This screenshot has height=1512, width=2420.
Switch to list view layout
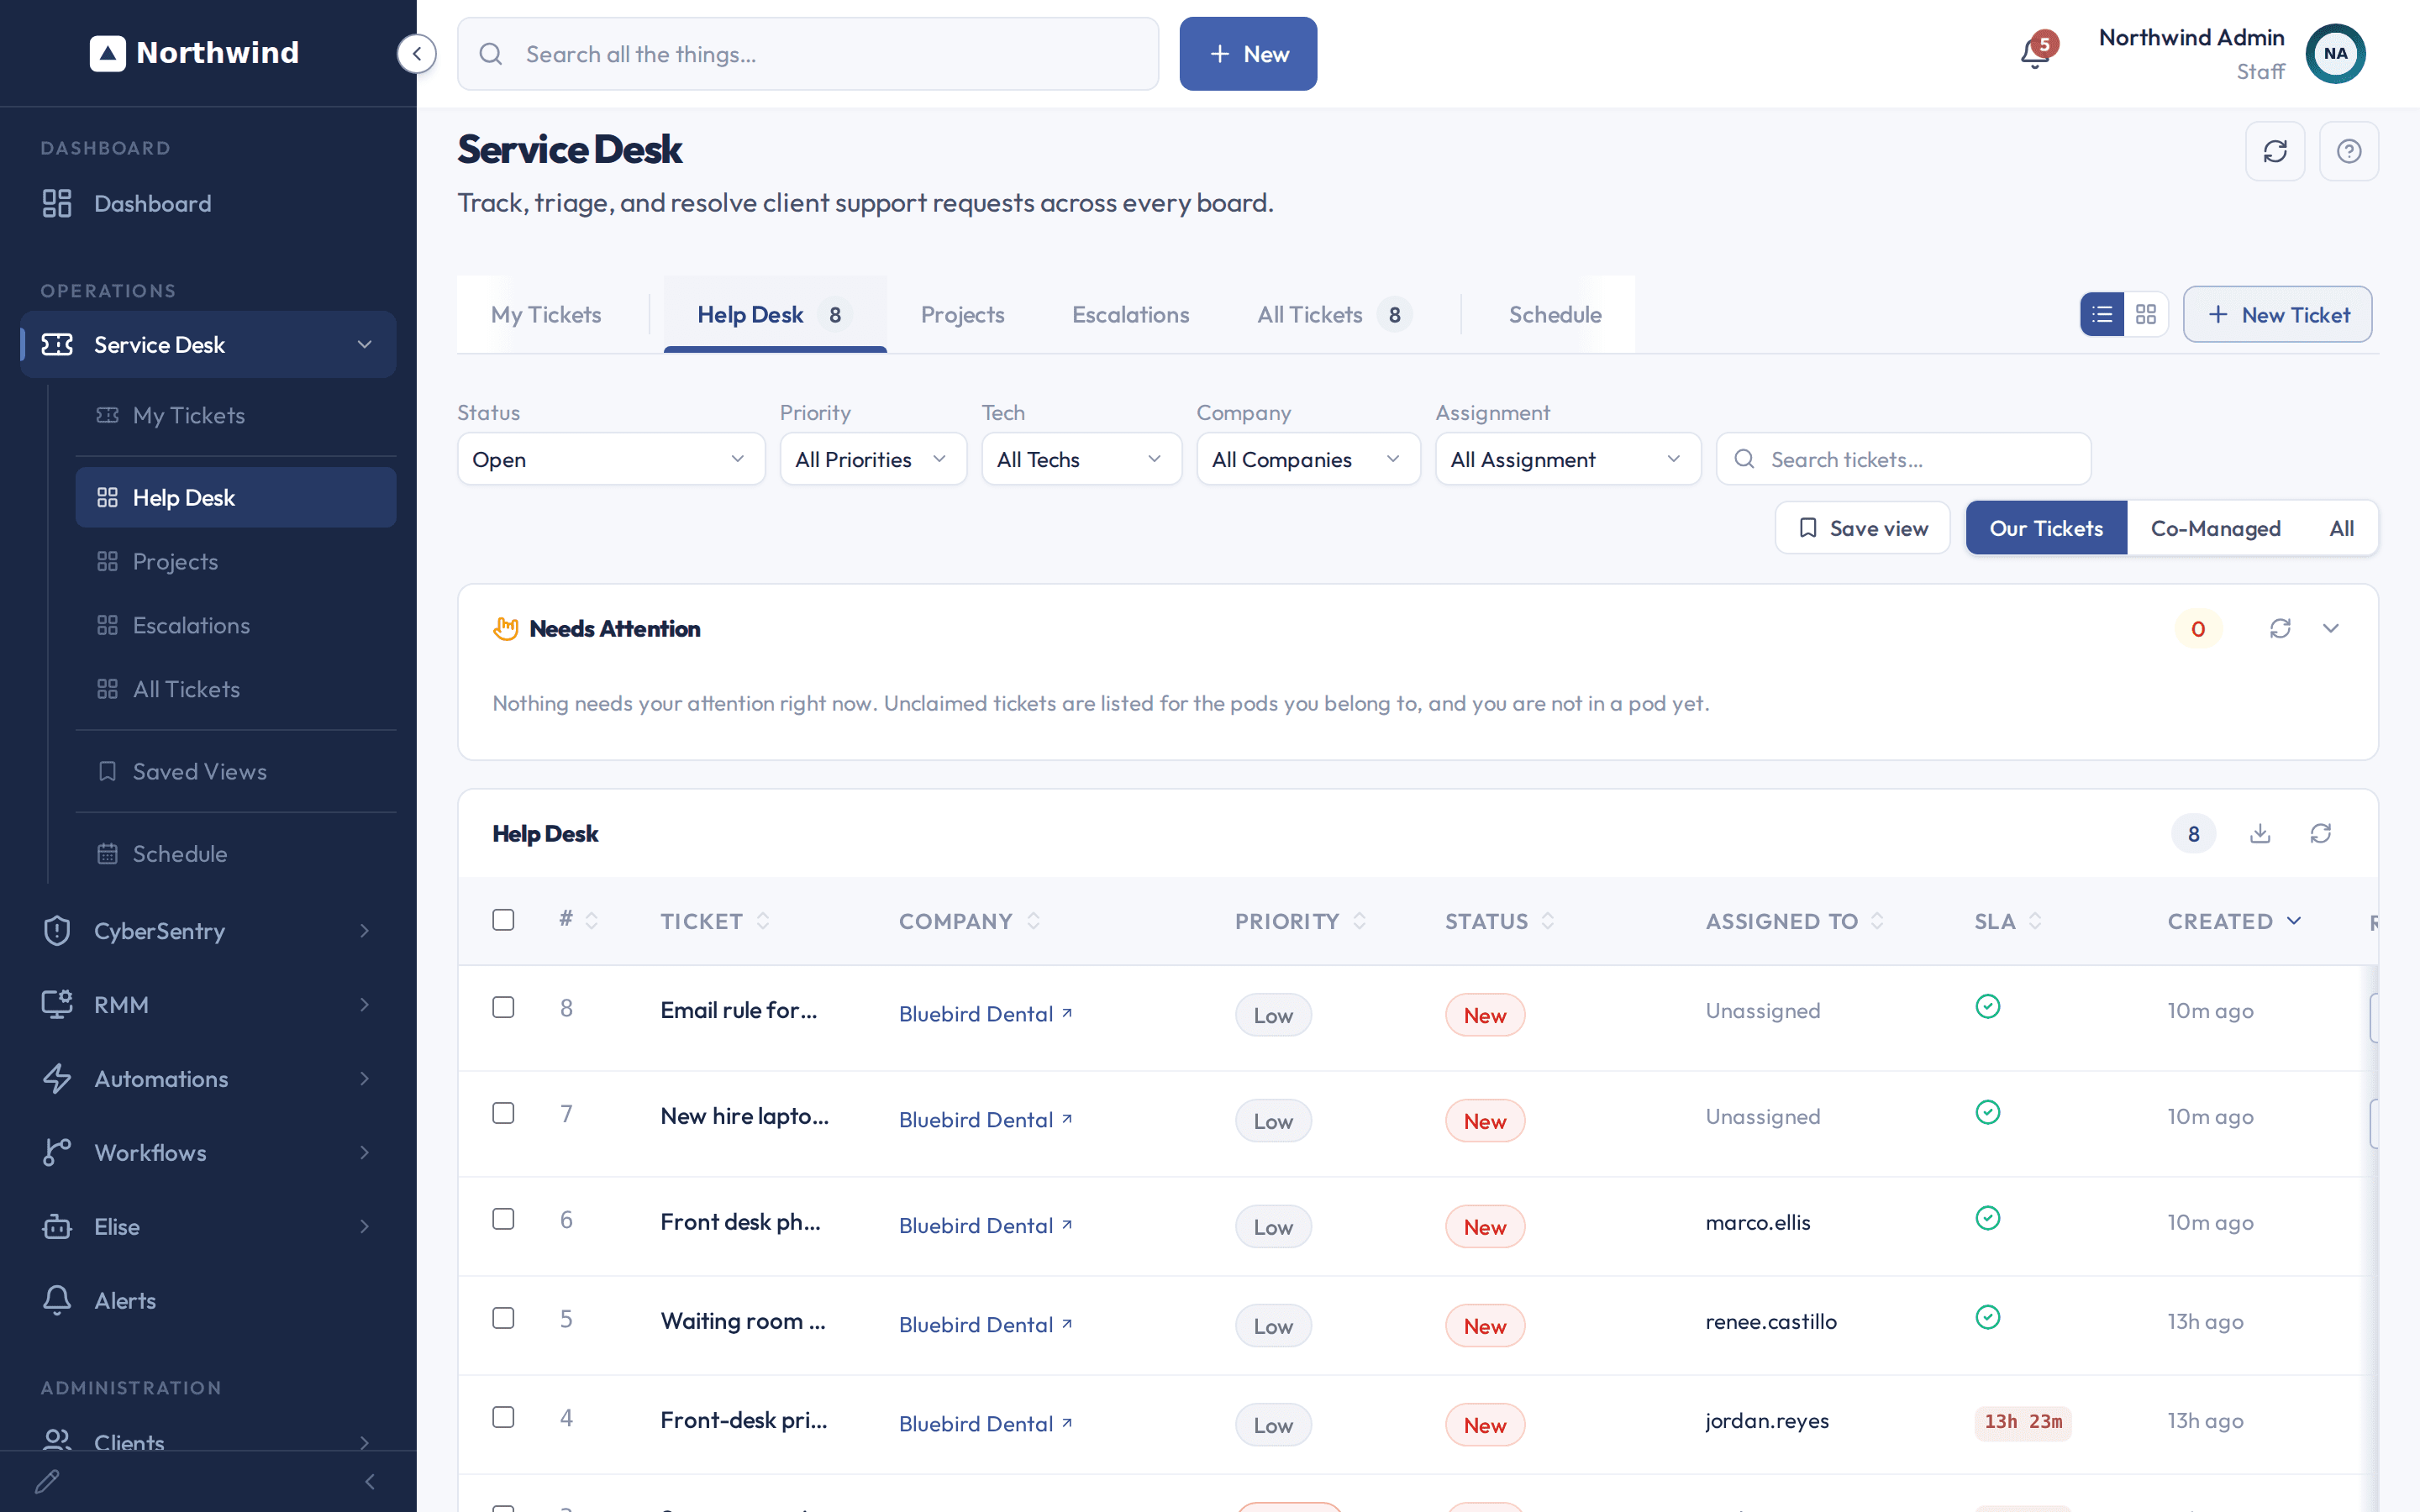[x=2102, y=314]
